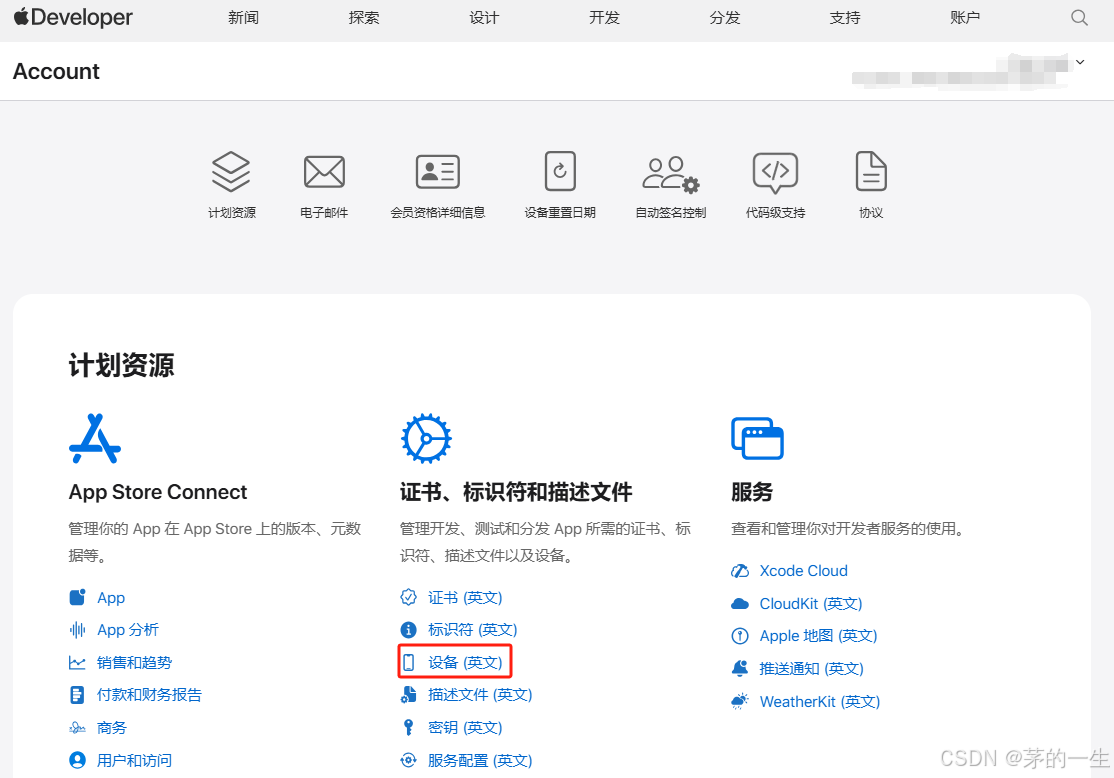This screenshot has height=778, width=1114.
Task: Open the 开发 menu item
Action: tap(605, 18)
